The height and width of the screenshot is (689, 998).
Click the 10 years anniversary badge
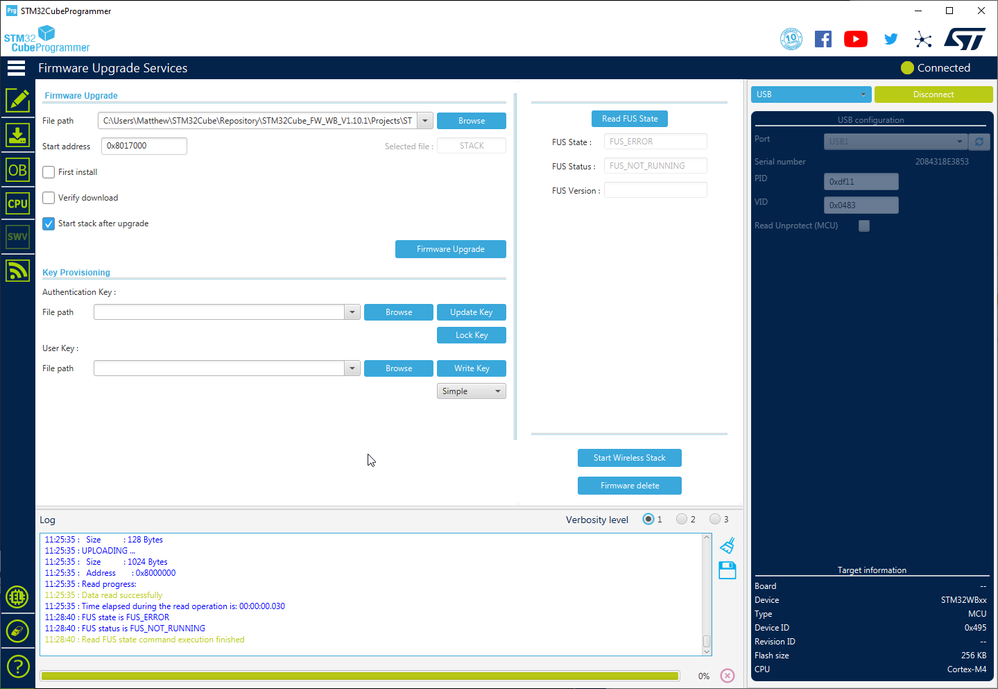point(791,39)
